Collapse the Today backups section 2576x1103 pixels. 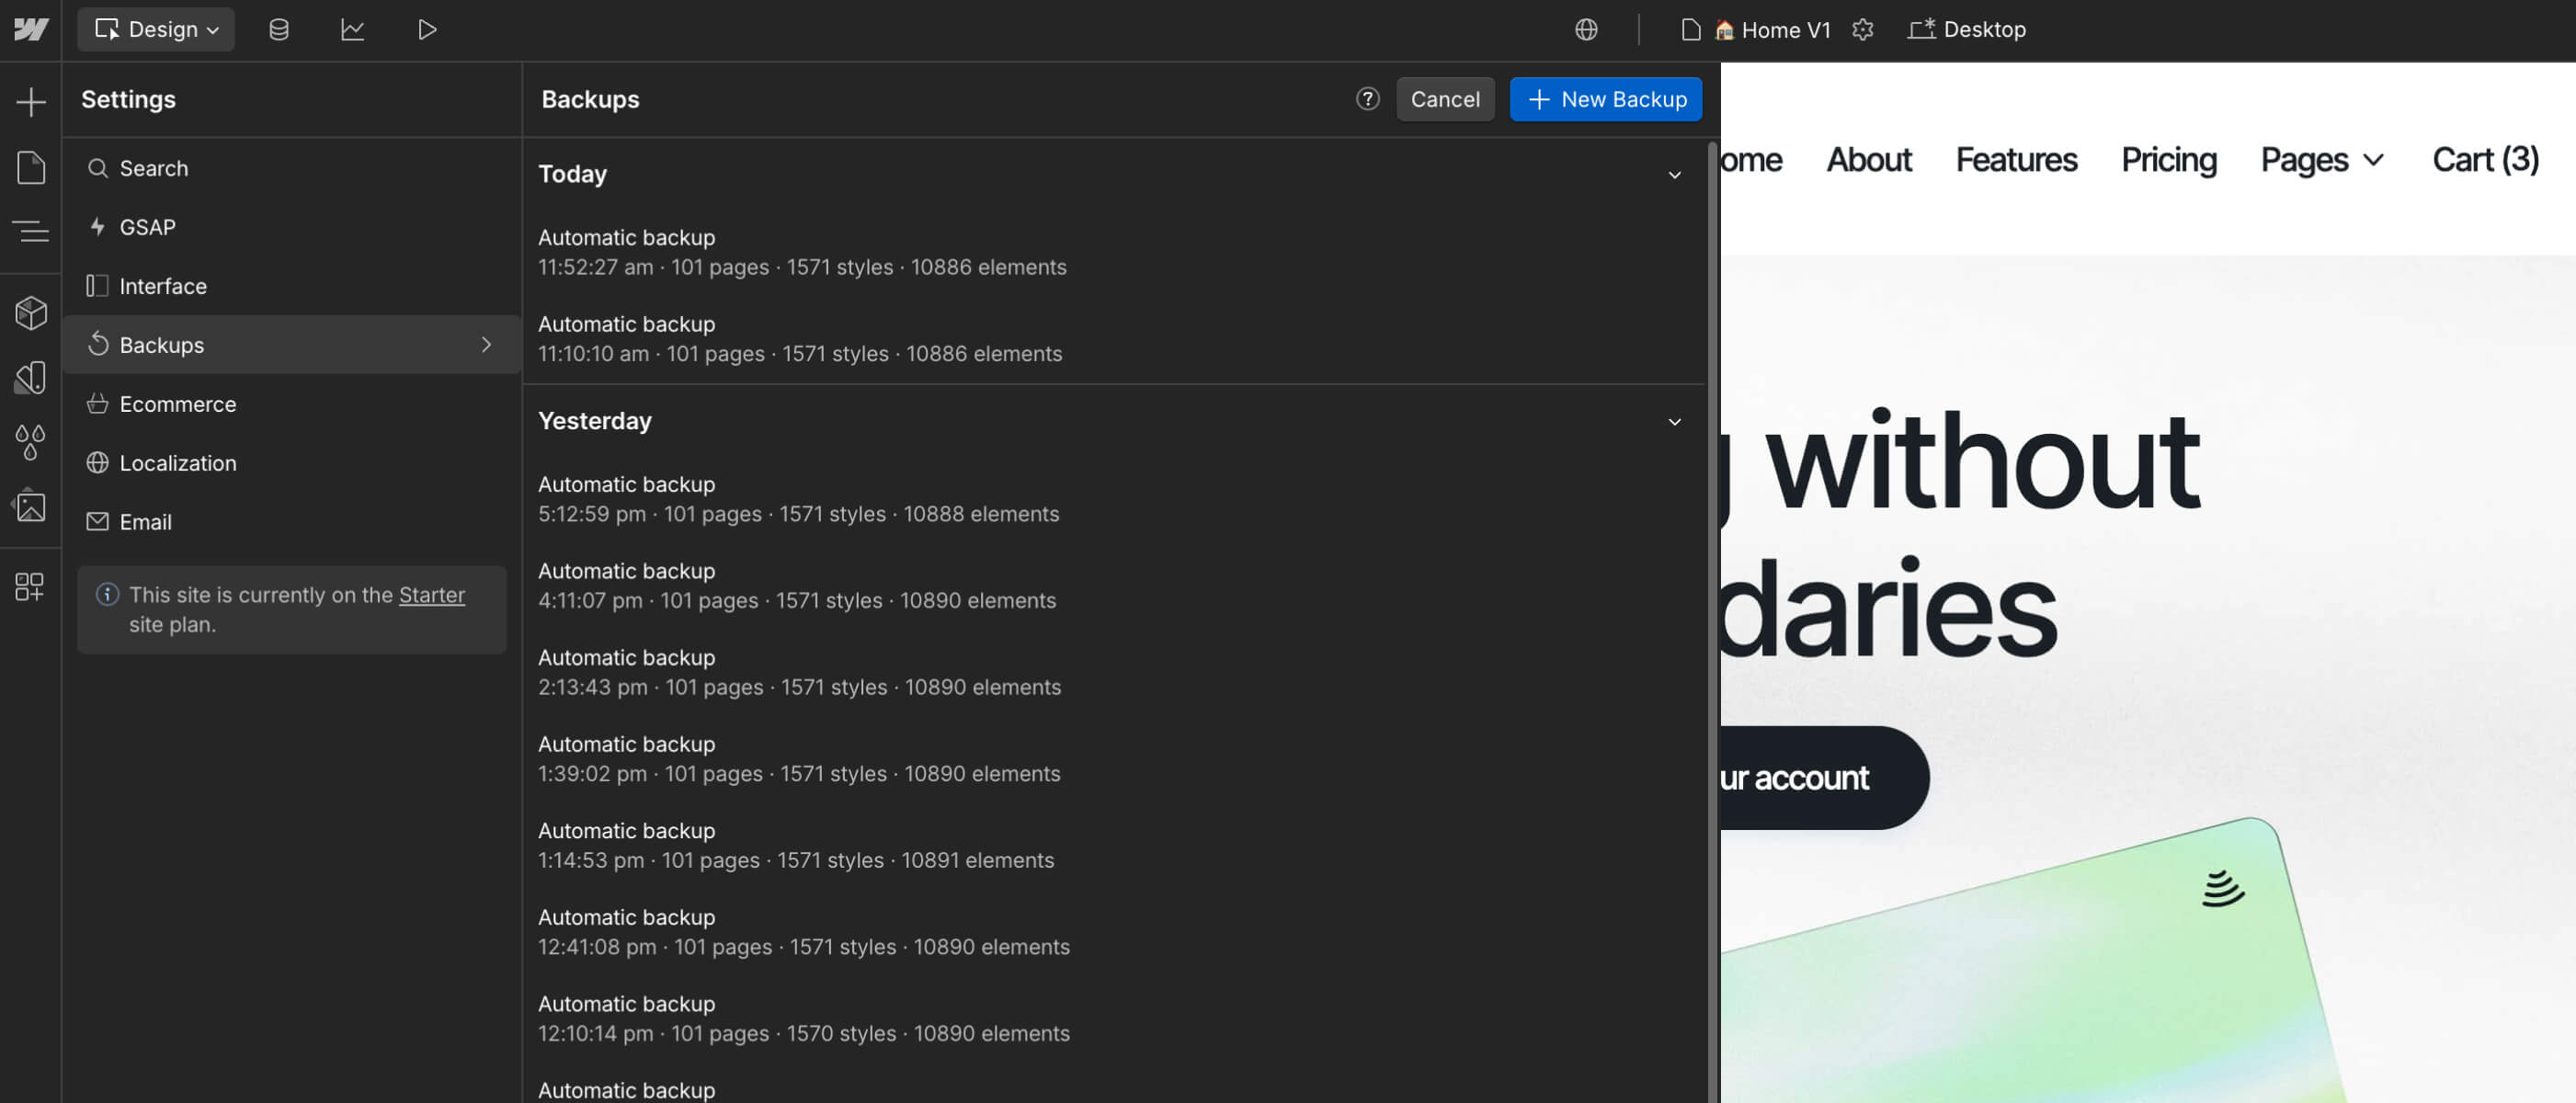pos(1674,175)
